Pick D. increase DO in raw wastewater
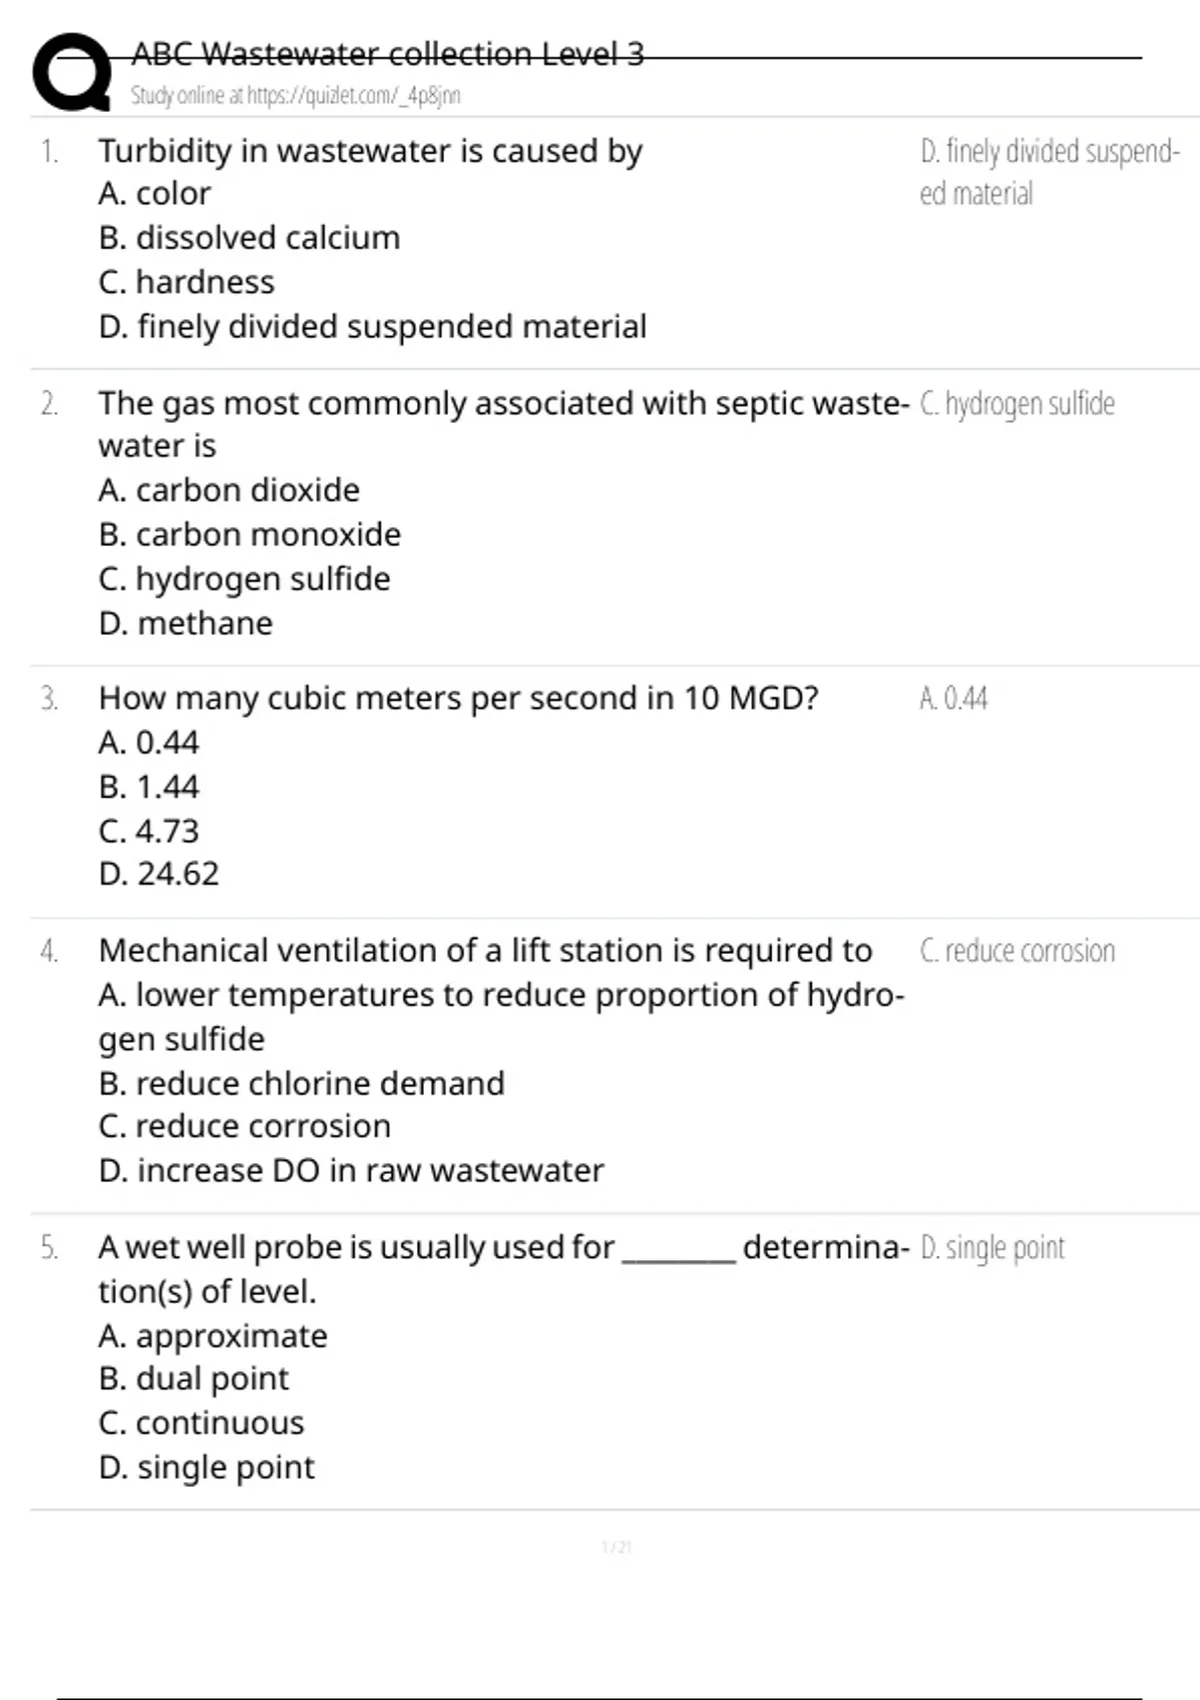Screen dimensions: 1200x1700 (x=351, y=1171)
